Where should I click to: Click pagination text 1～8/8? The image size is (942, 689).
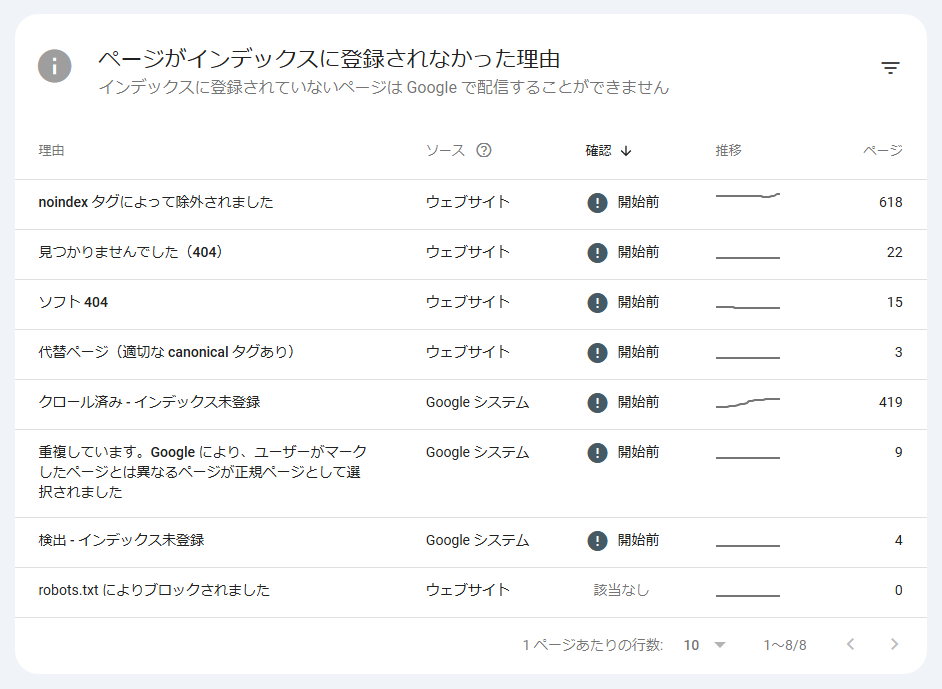tap(785, 645)
